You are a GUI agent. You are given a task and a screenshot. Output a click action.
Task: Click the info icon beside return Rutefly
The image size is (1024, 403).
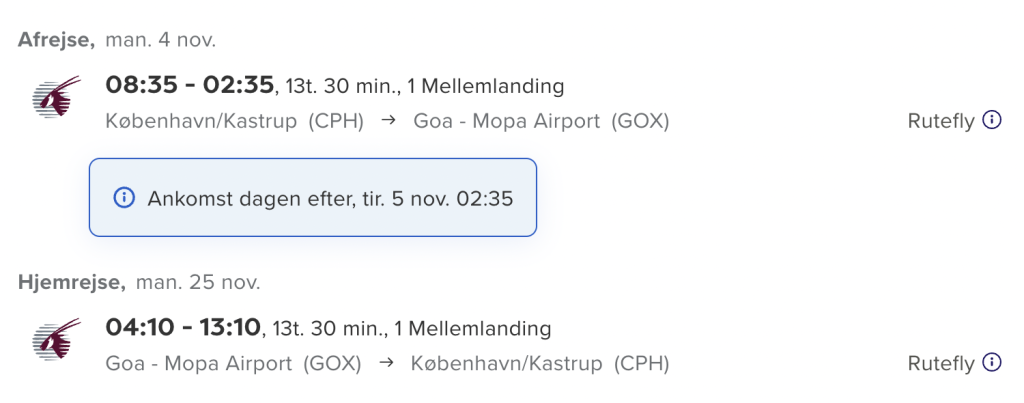(x=992, y=363)
